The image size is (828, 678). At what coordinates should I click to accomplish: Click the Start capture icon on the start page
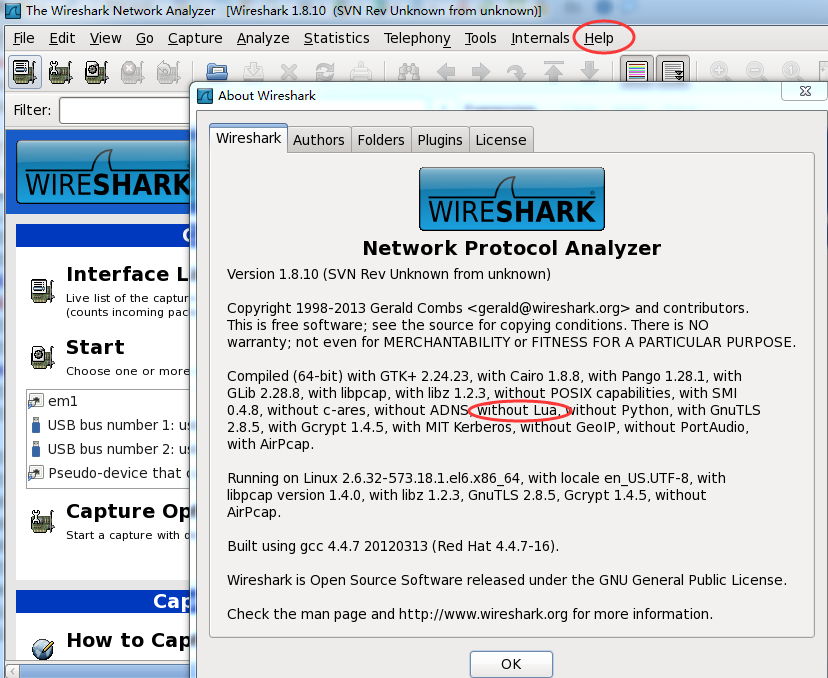[42, 357]
